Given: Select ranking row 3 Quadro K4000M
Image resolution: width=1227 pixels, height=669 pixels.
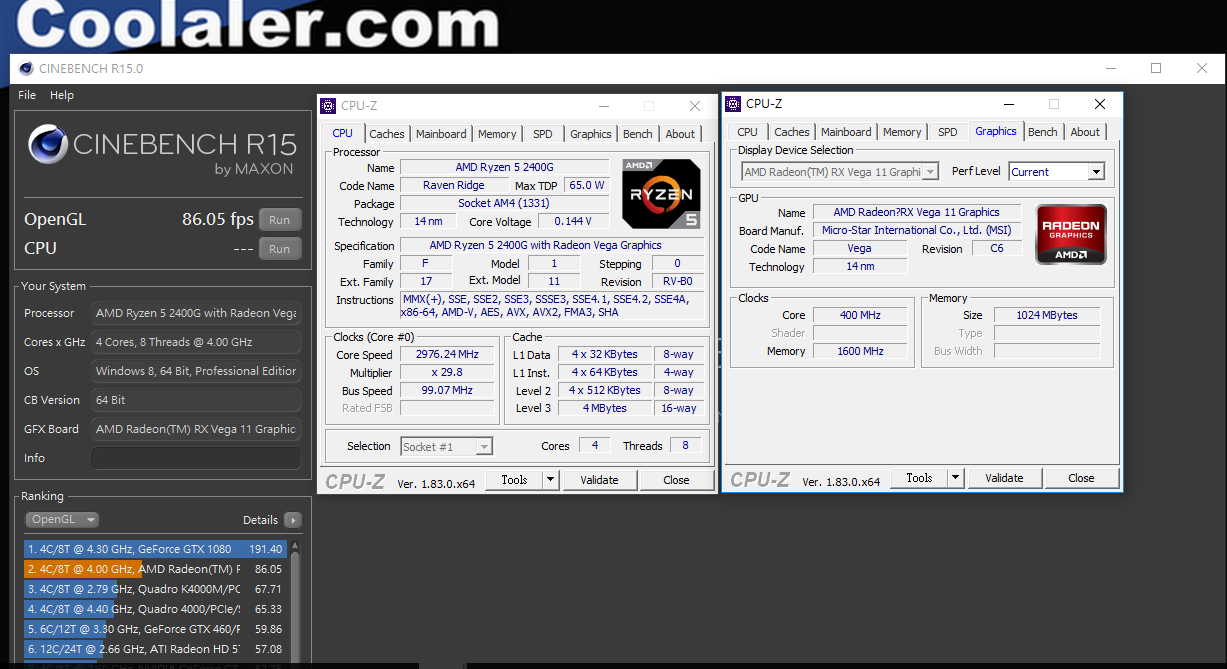Looking at the screenshot, I should coord(155,589).
